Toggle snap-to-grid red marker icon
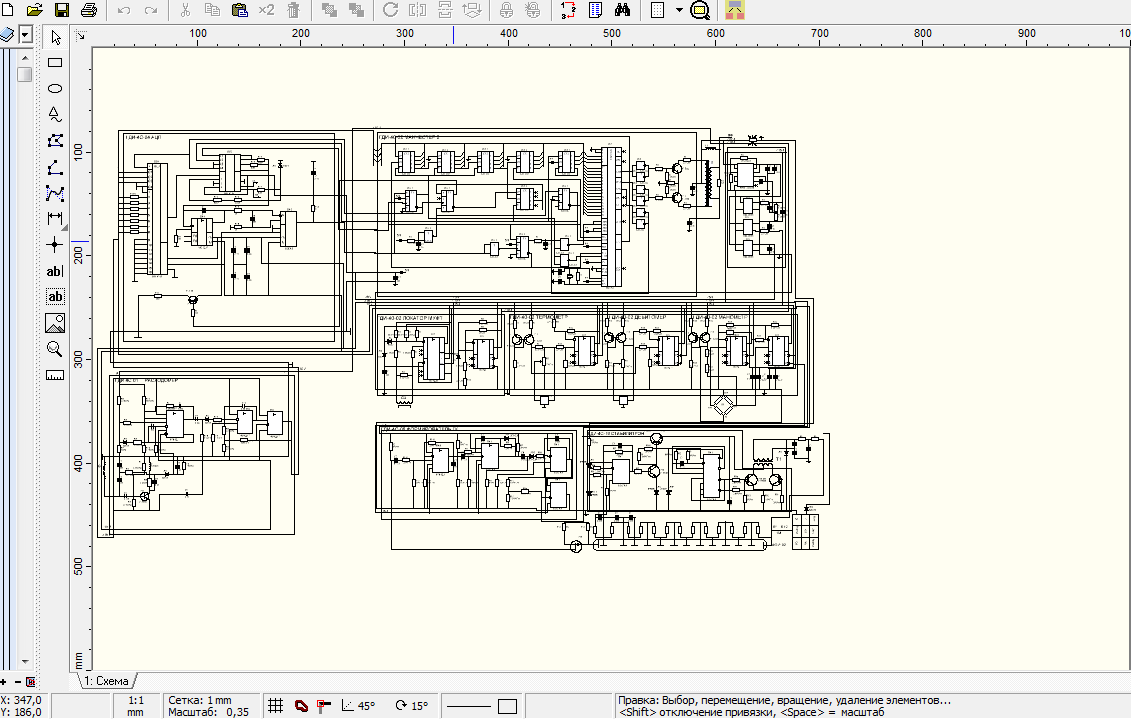 pos(324,706)
